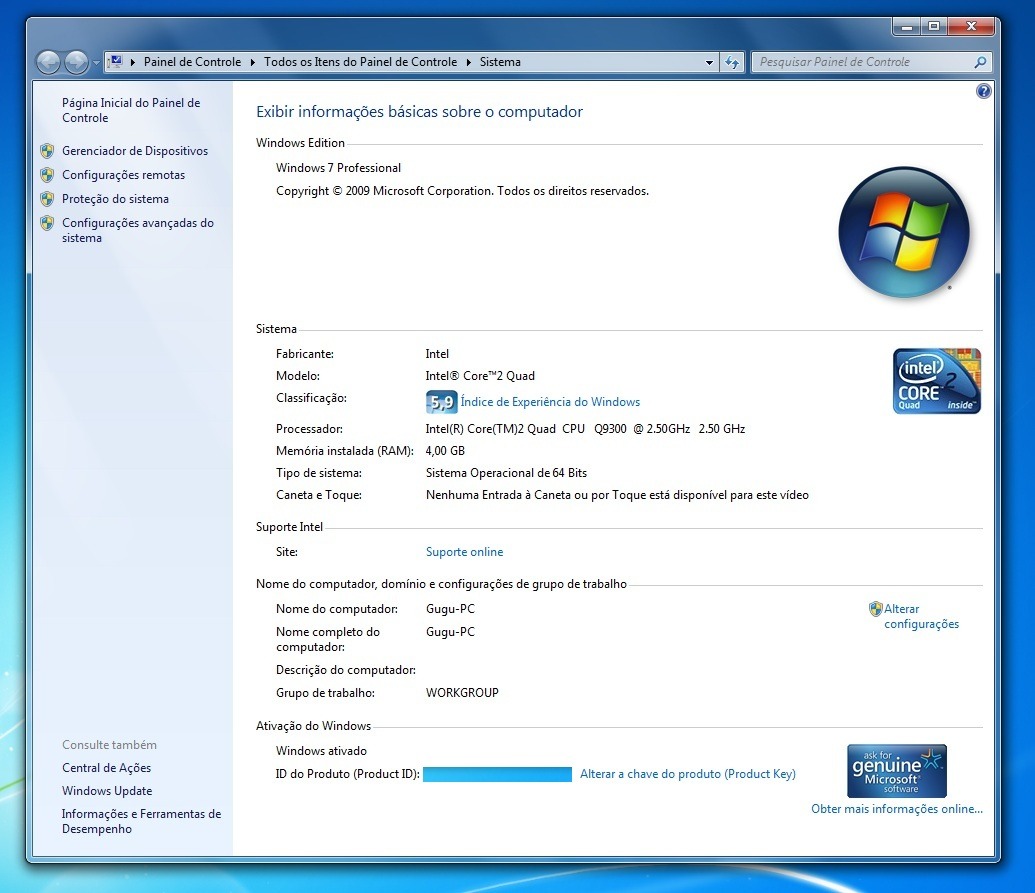Open Gerenciador de Dispositivos link
This screenshot has height=893, width=1035.
pyautogui.click(x=135, y=151)
